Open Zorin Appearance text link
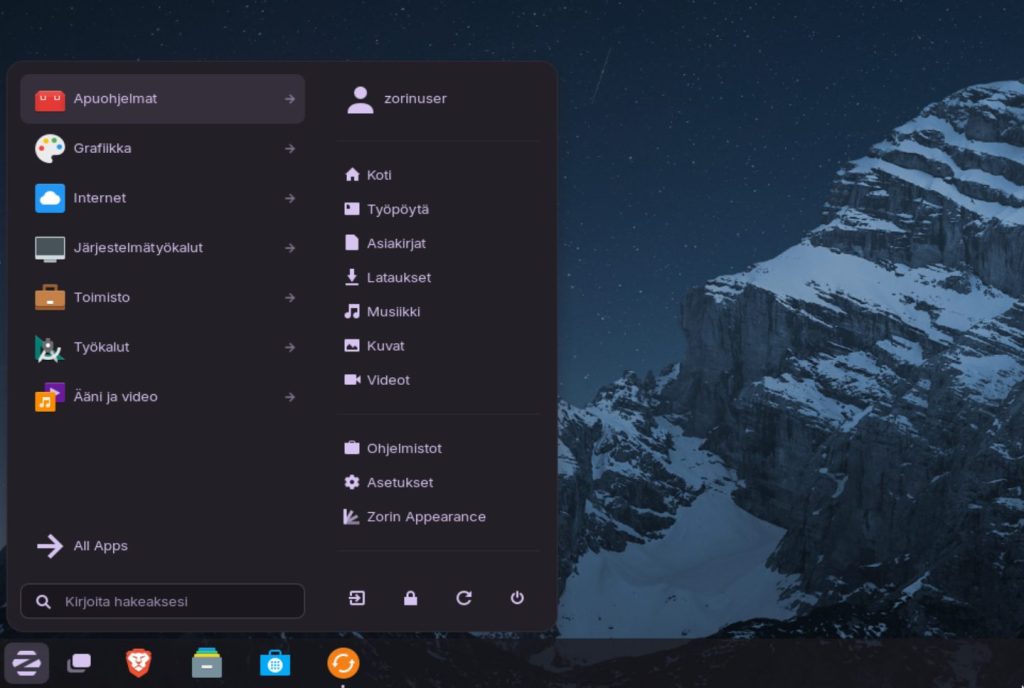The image size is (1024, 688). [426, 517]
